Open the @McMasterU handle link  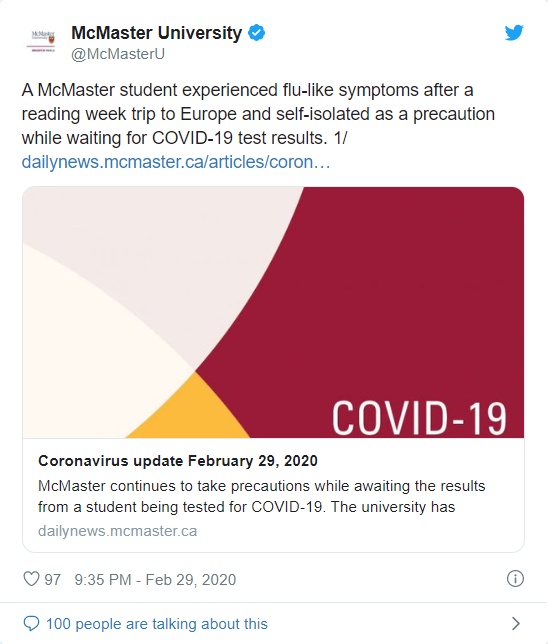click(x=118, y=54)
